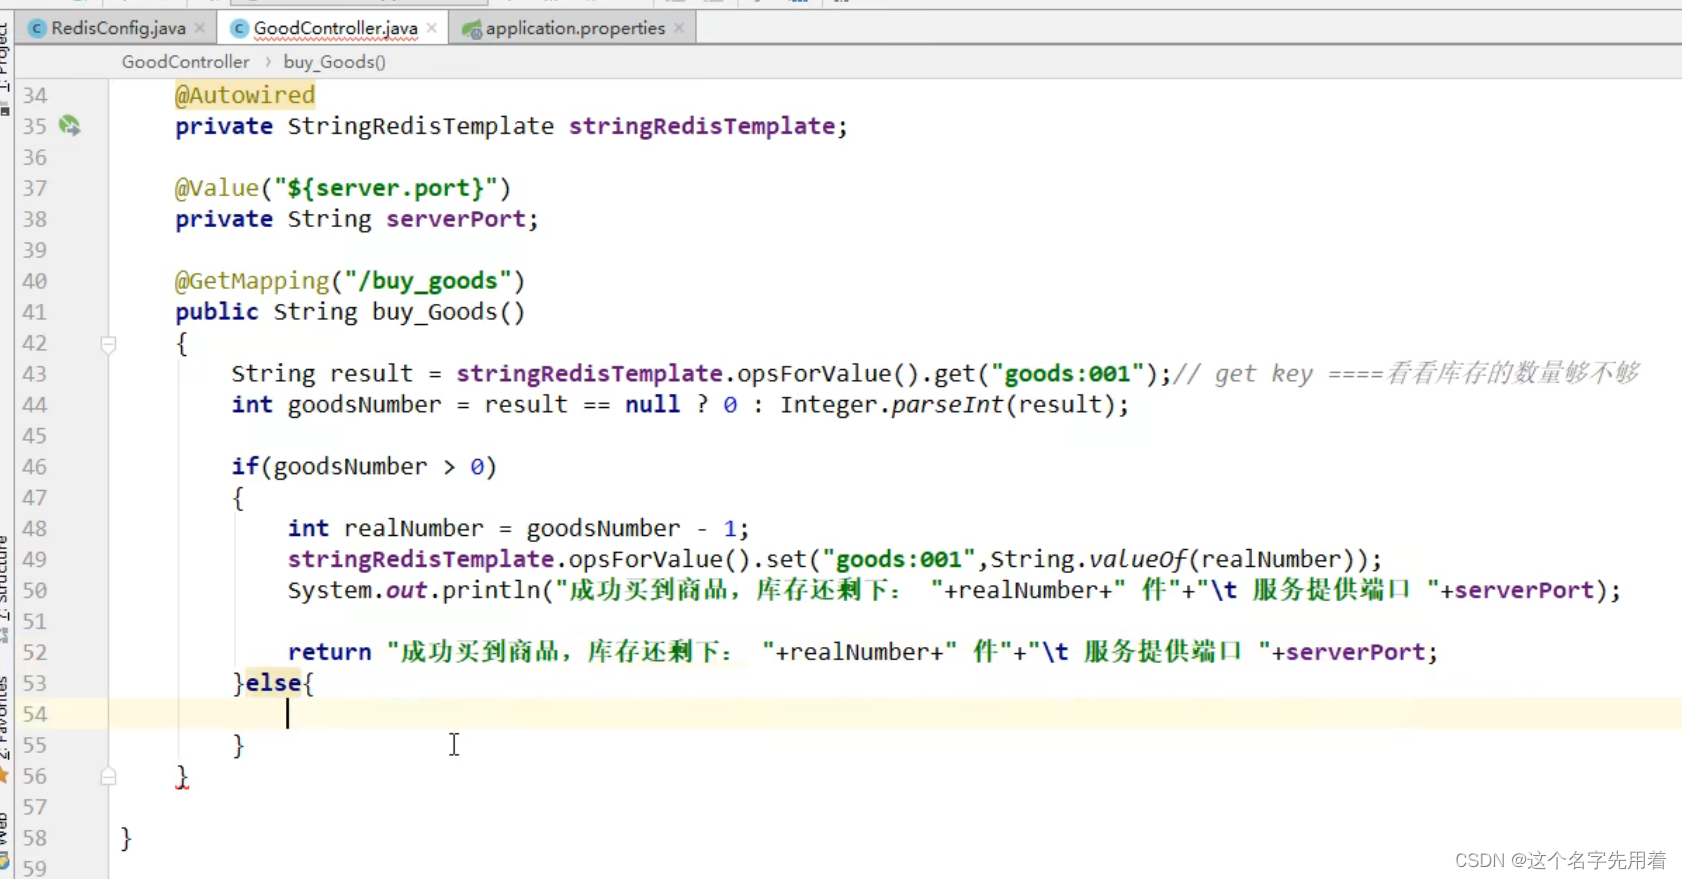Screen dimensions: 1682x879
Task: Click the RedisConfig.java class file icon
Action: coord(37,28)
